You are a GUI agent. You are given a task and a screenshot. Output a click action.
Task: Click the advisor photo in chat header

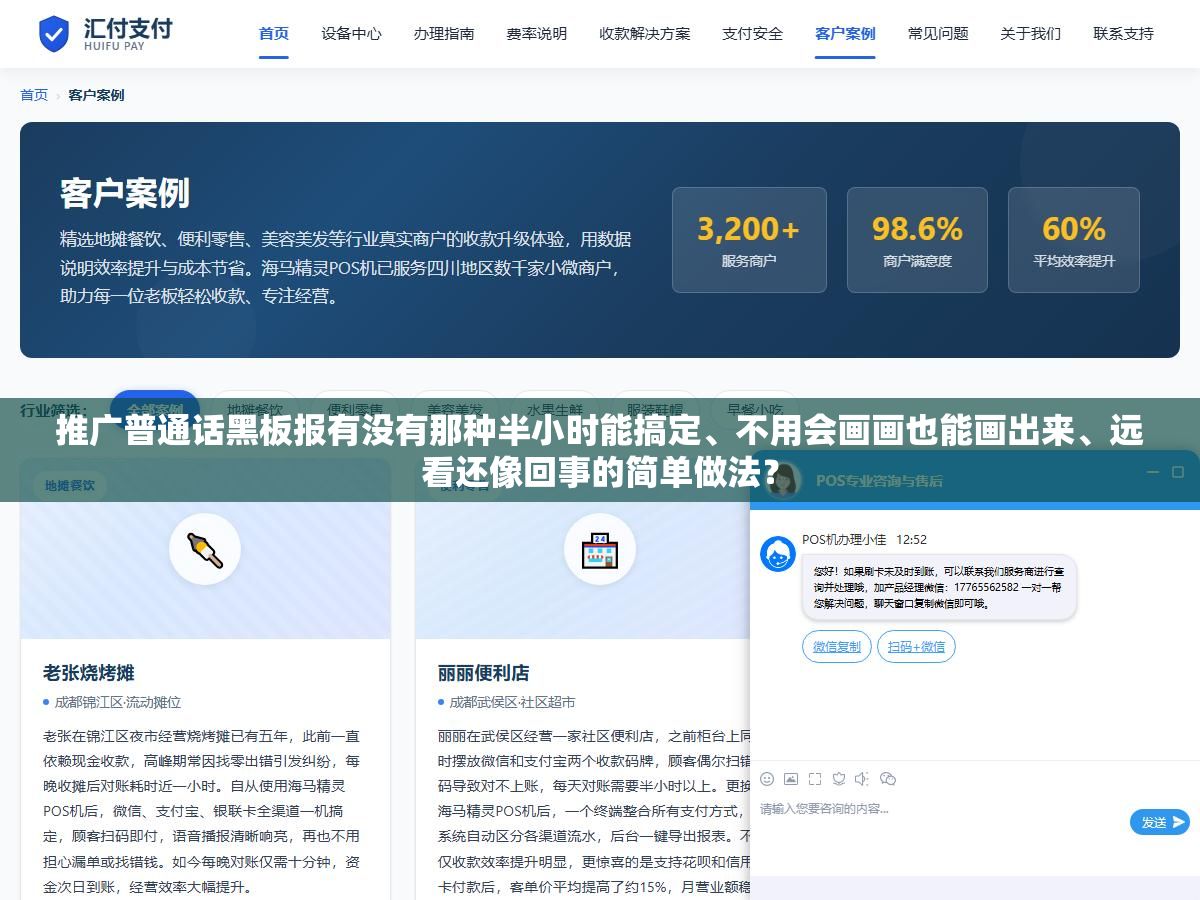pyautogui.click(x=784, y=480)
